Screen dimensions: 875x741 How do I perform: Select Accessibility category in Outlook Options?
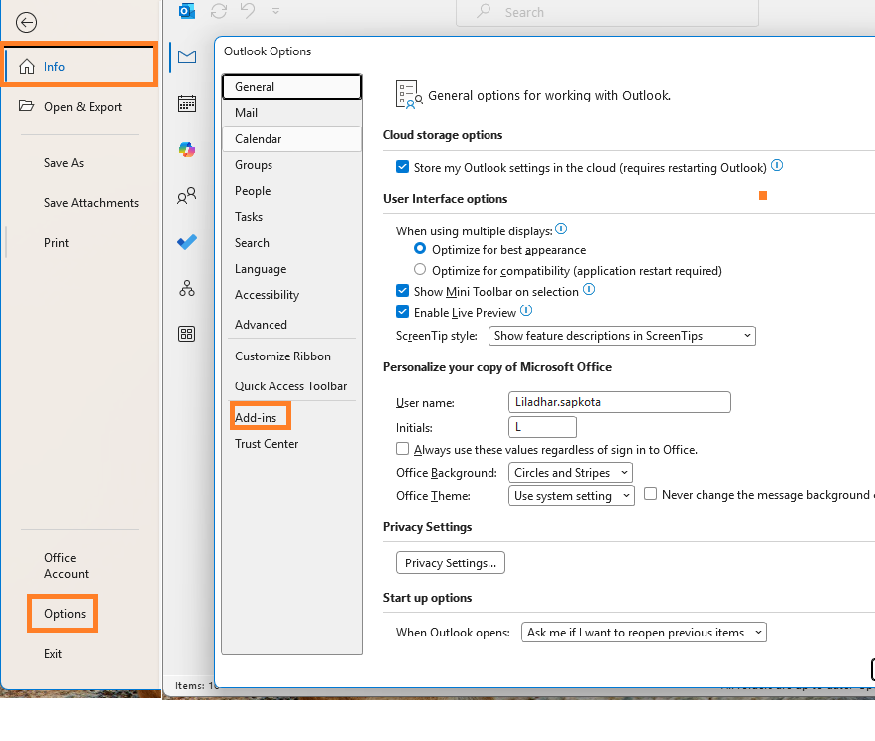(x=292, y=295)
